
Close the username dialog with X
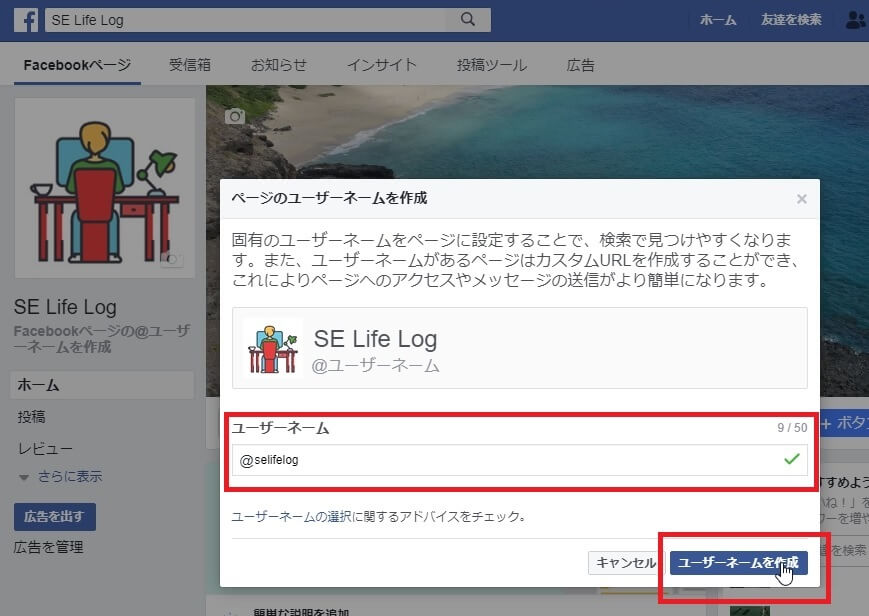[x=801, y=199]
